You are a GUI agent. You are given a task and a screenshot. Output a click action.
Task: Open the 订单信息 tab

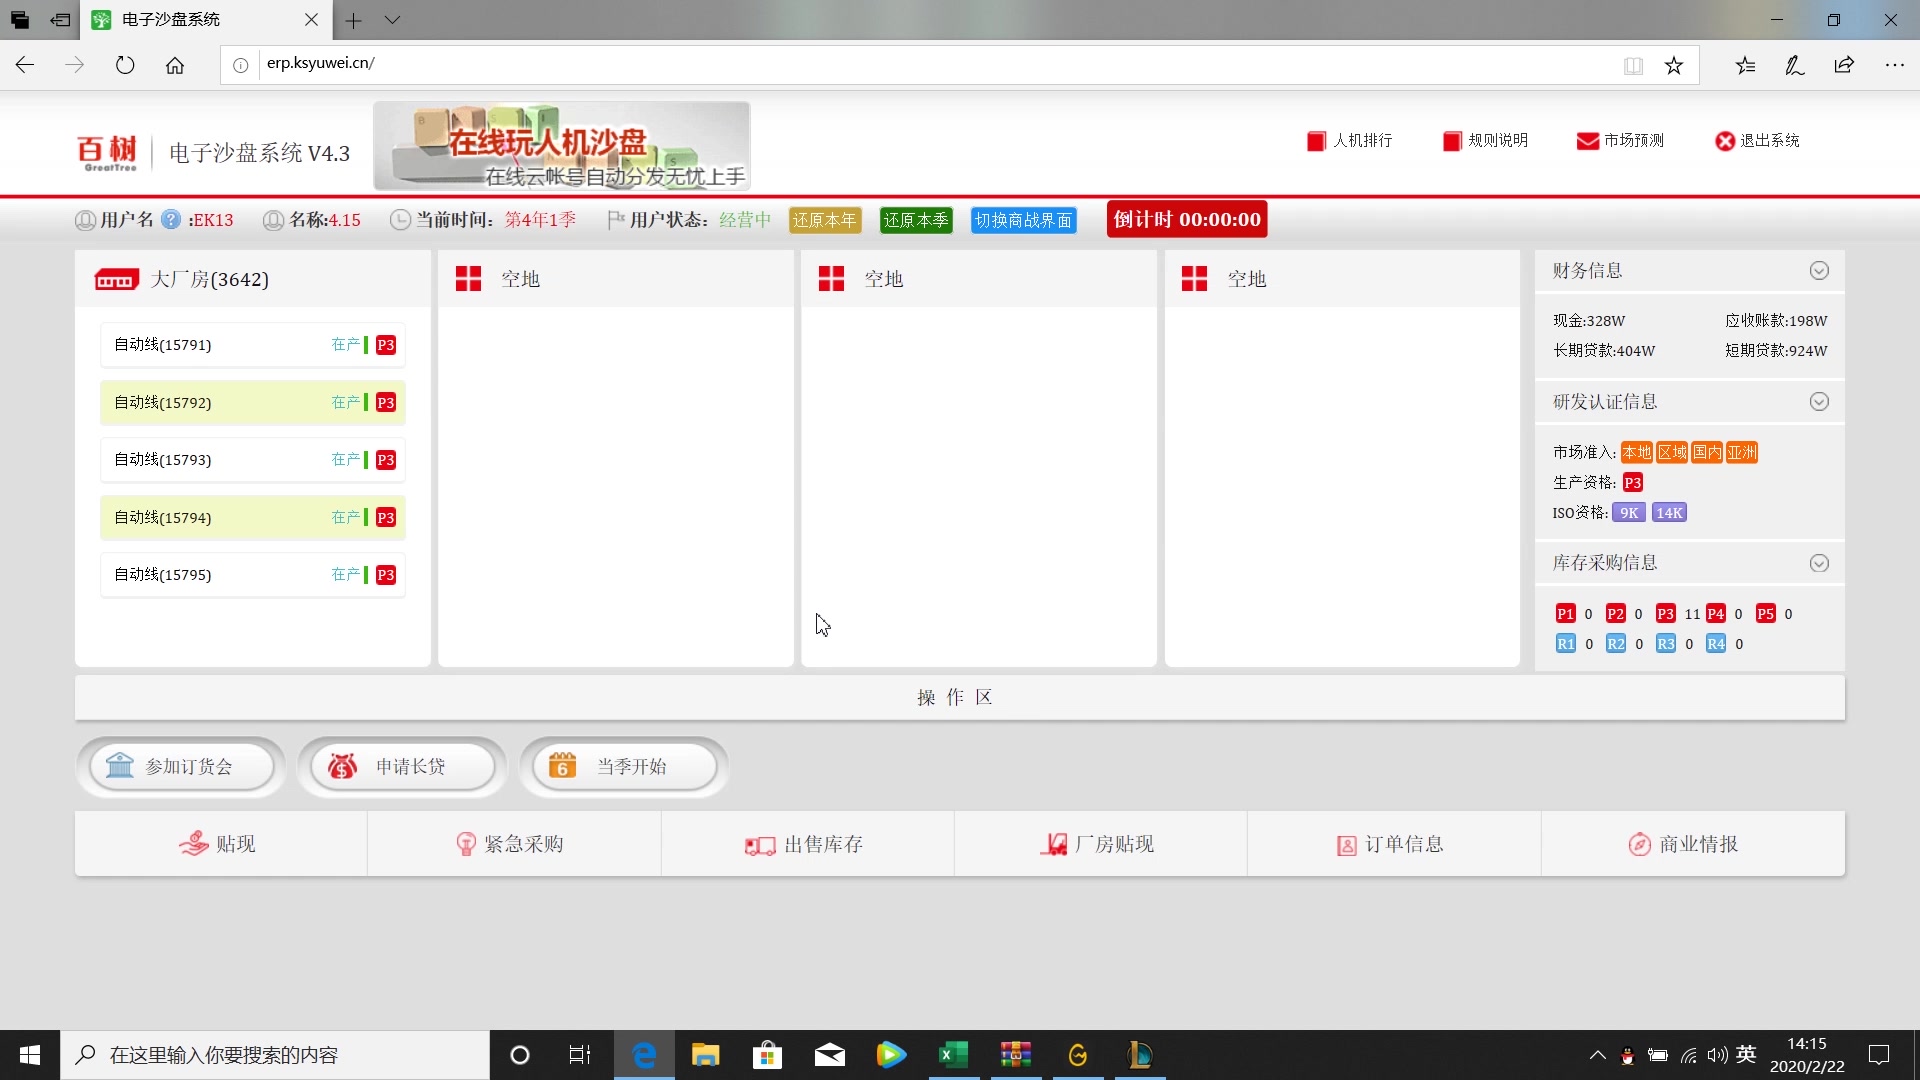tap(1393, 844)
